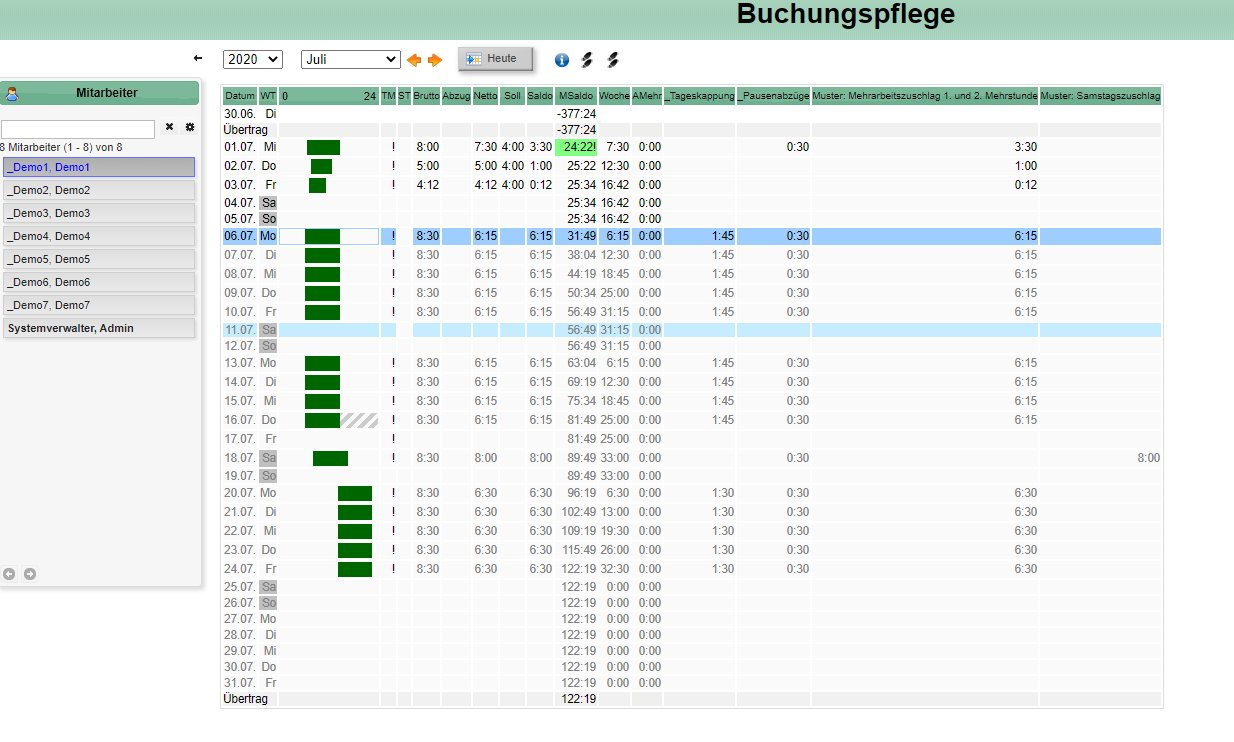Click into the employee search field

[x=78, y=129]
